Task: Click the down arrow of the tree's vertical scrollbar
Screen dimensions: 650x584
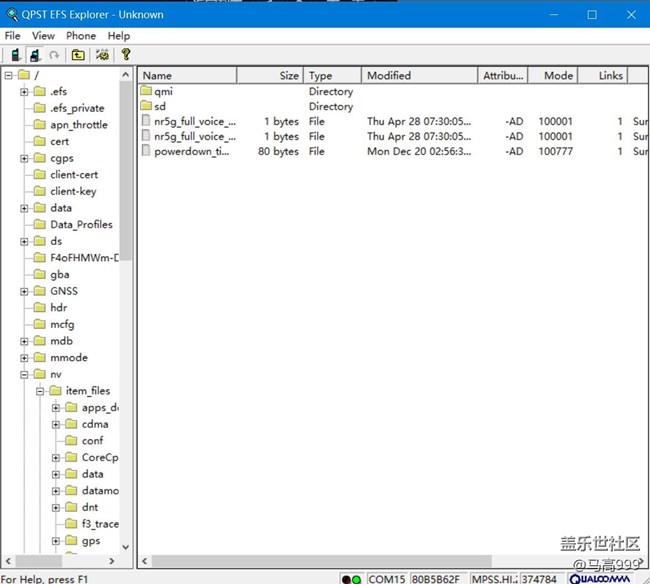Action: pyautogui.click(x=126, y=547)
